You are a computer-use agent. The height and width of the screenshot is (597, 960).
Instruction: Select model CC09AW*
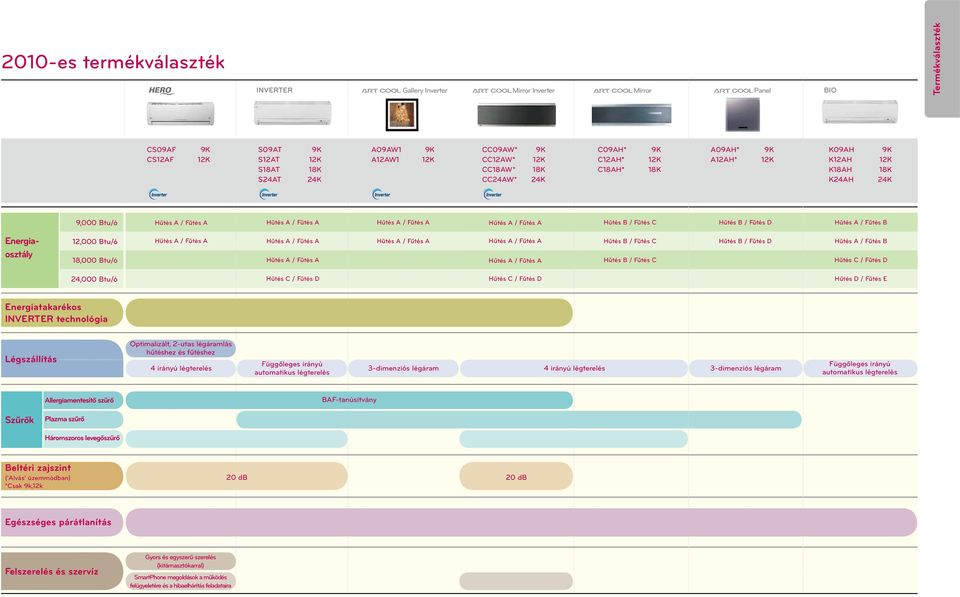pyautogui.click(x=500, y=149)
